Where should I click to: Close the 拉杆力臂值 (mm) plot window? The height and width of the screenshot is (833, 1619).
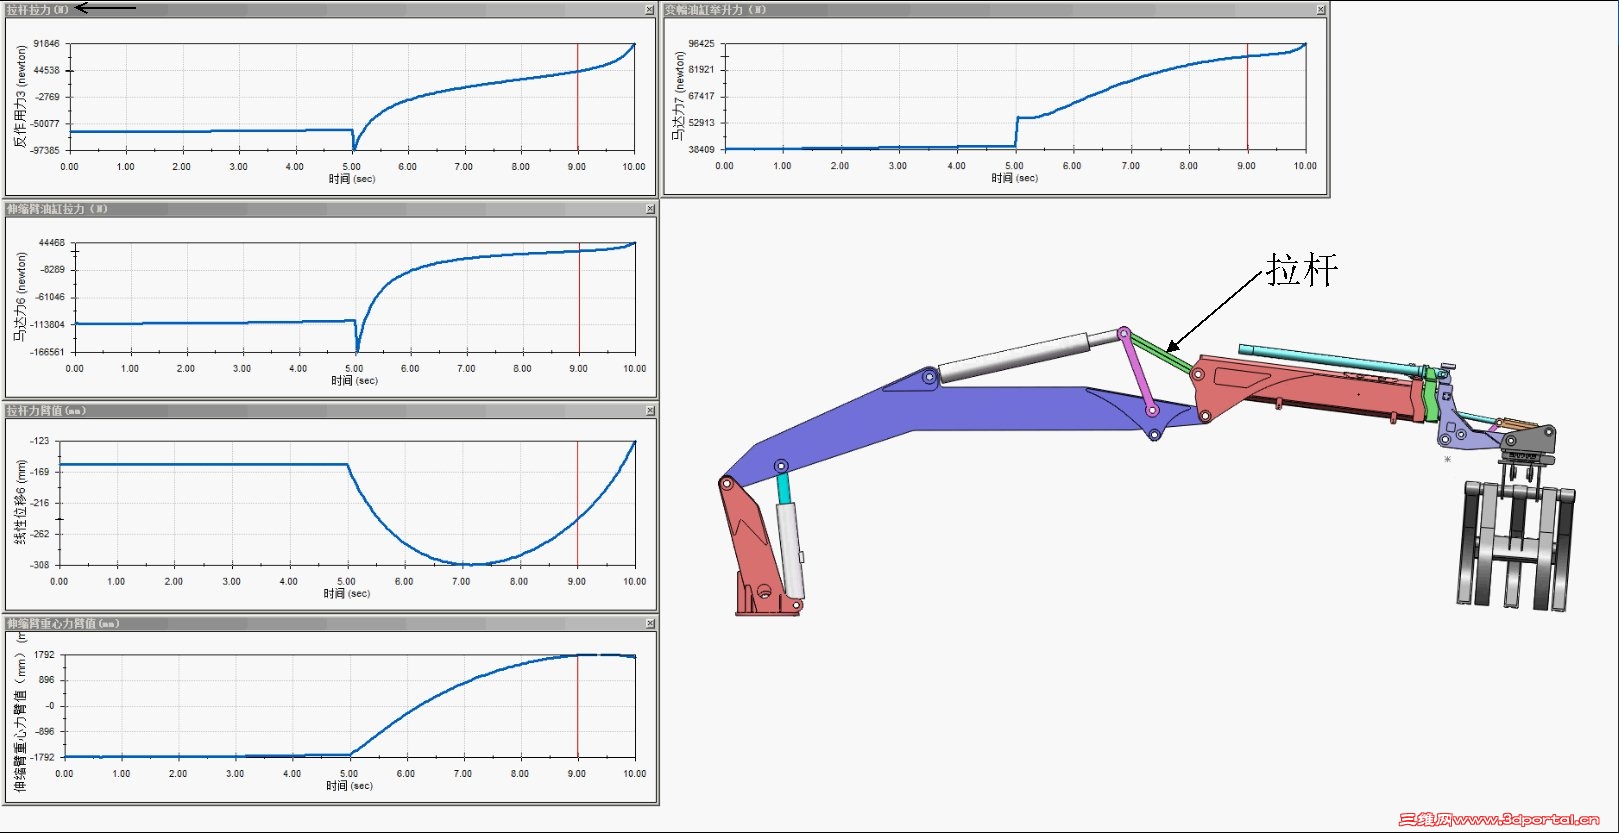[650, 411]
